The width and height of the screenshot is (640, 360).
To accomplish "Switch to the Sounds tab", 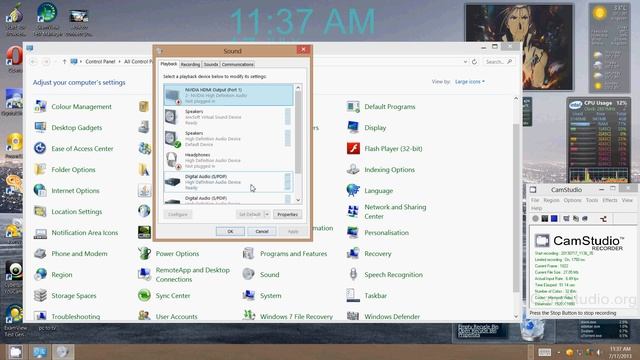I will click(211, 64).
